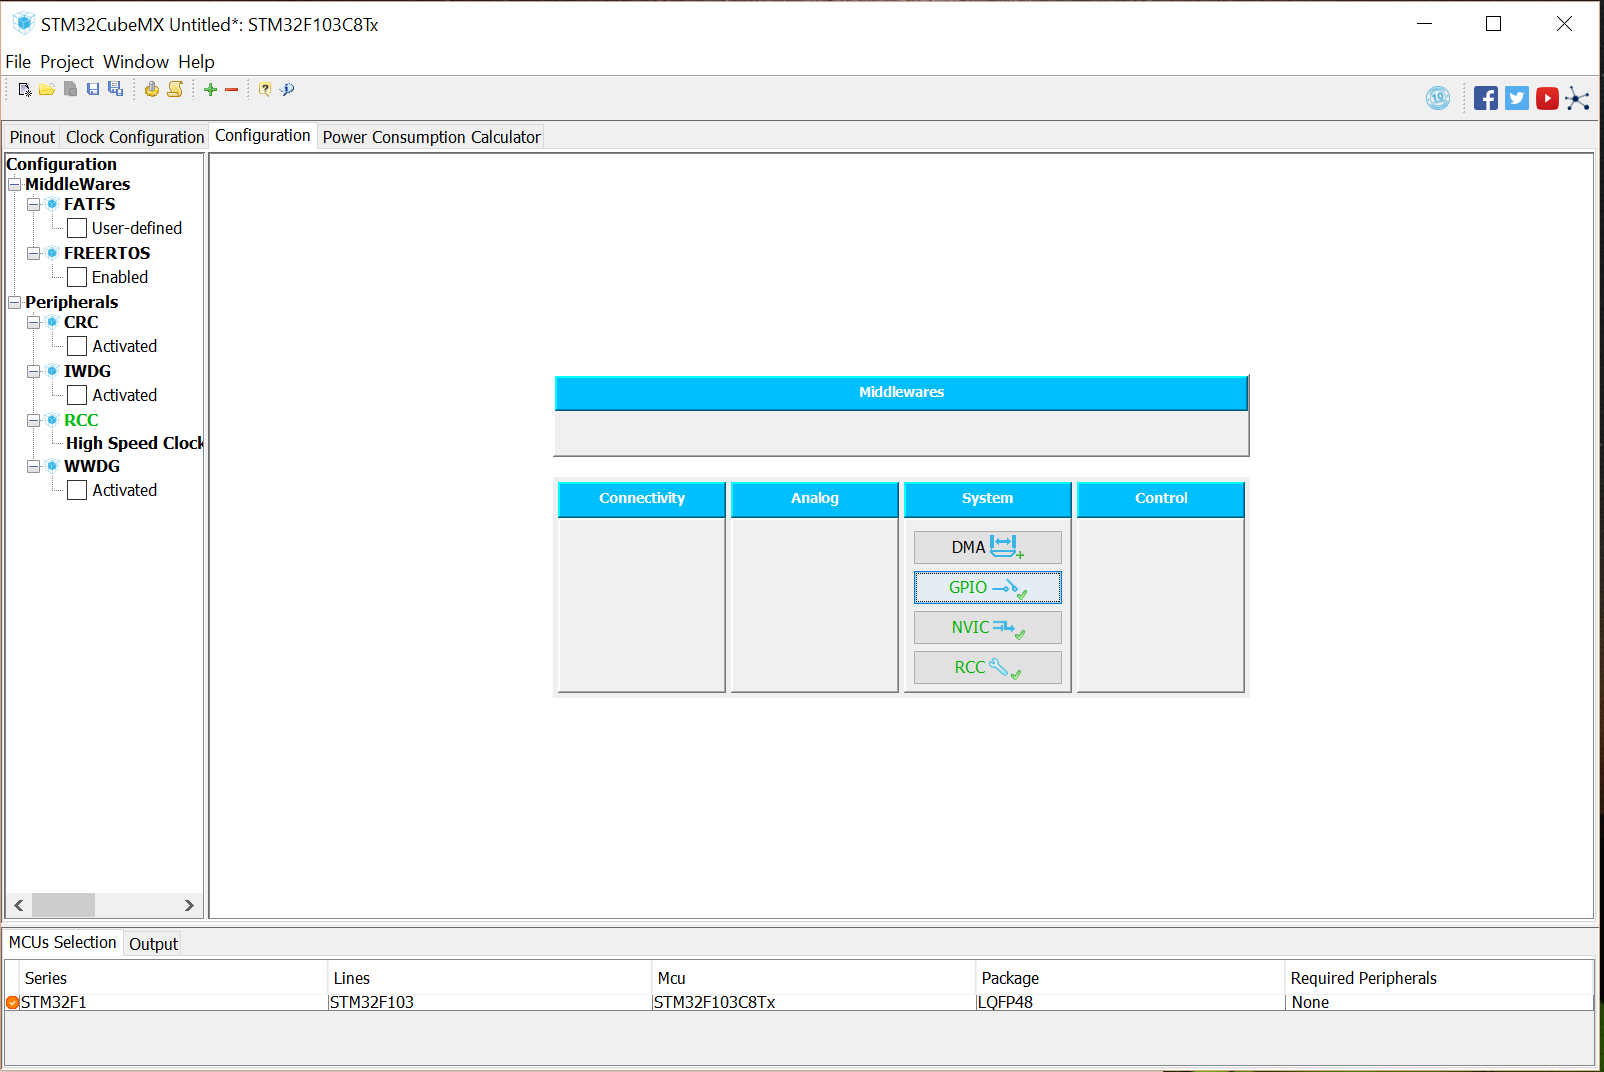Click the Analog category header
The image size is (1604, 1072).
(814, 498)
